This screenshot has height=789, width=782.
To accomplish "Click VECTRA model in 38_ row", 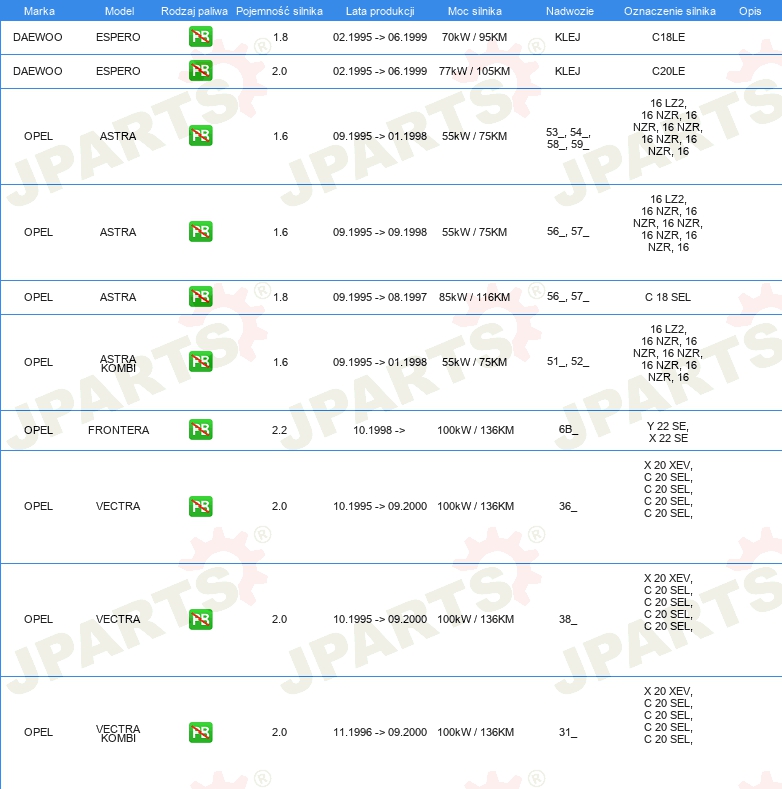I will point(118,619).
